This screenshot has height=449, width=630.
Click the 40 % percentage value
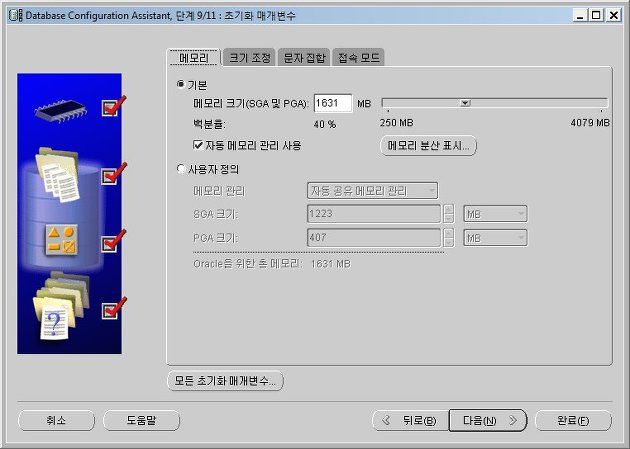click(325, 124)
